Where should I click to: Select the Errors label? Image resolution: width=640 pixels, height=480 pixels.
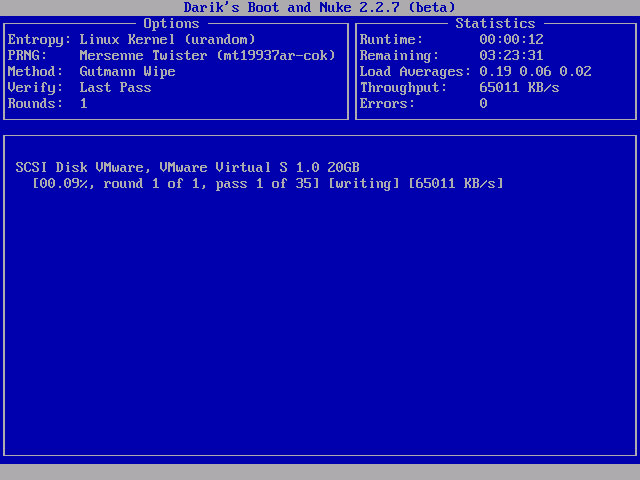click(387, 103)
